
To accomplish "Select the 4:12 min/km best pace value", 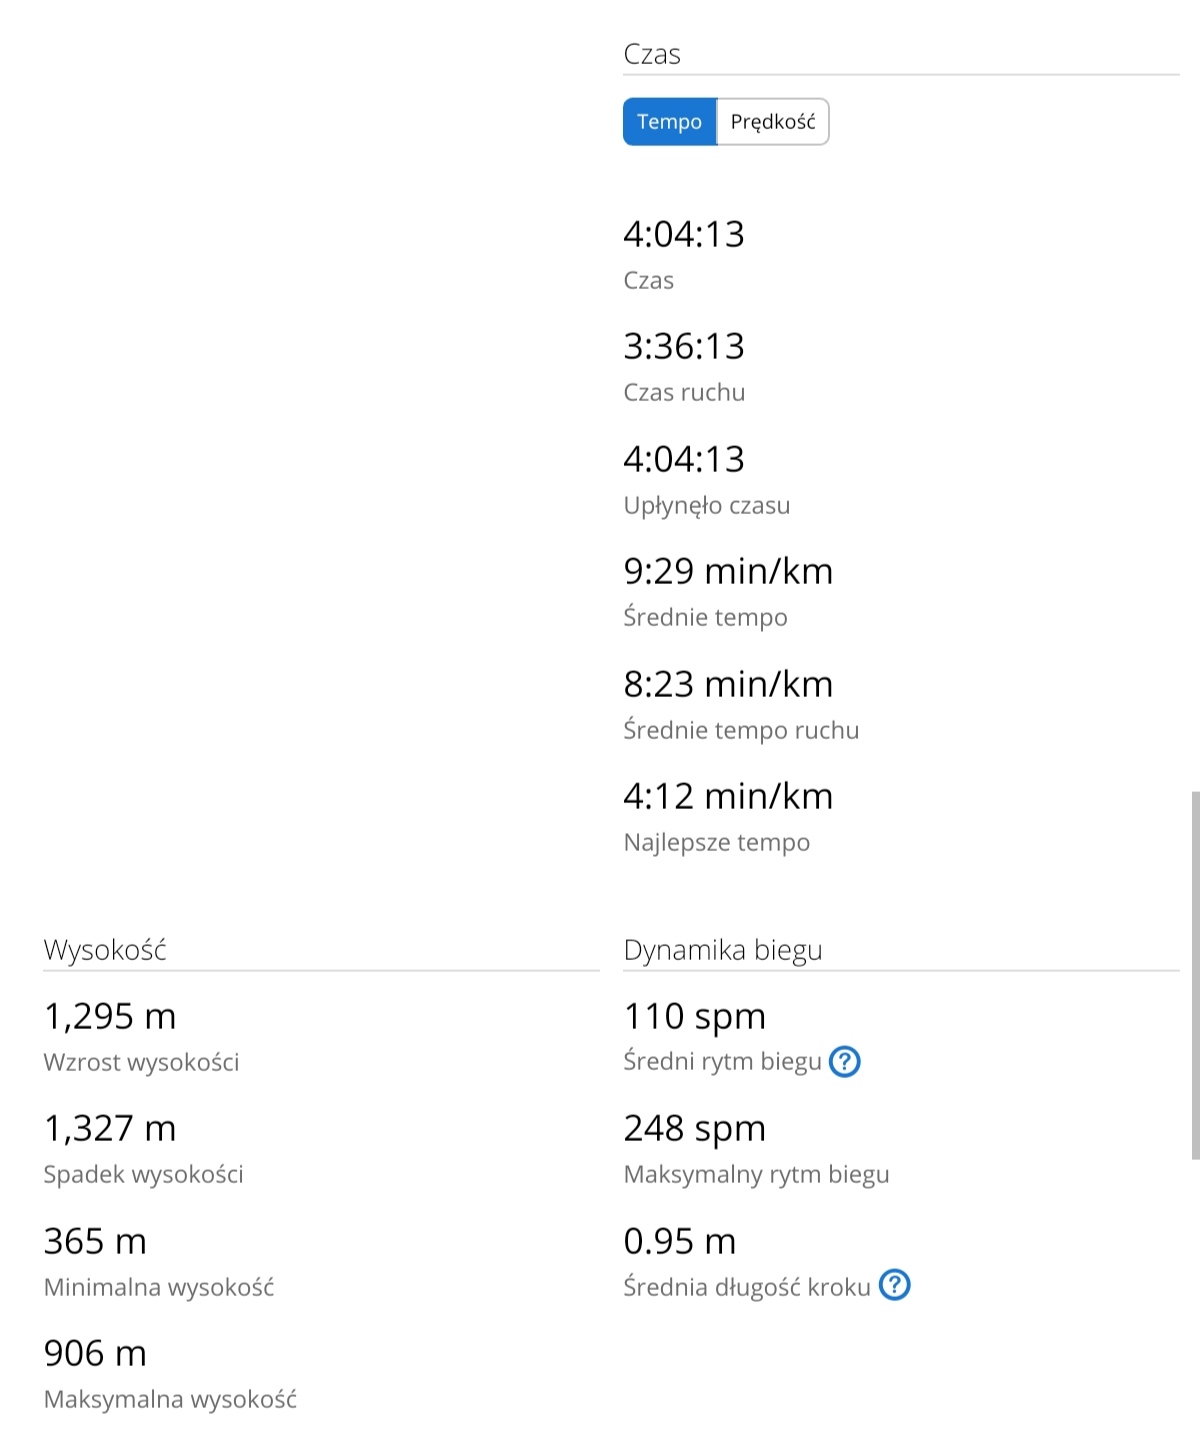I will click(x=728, y=796).
